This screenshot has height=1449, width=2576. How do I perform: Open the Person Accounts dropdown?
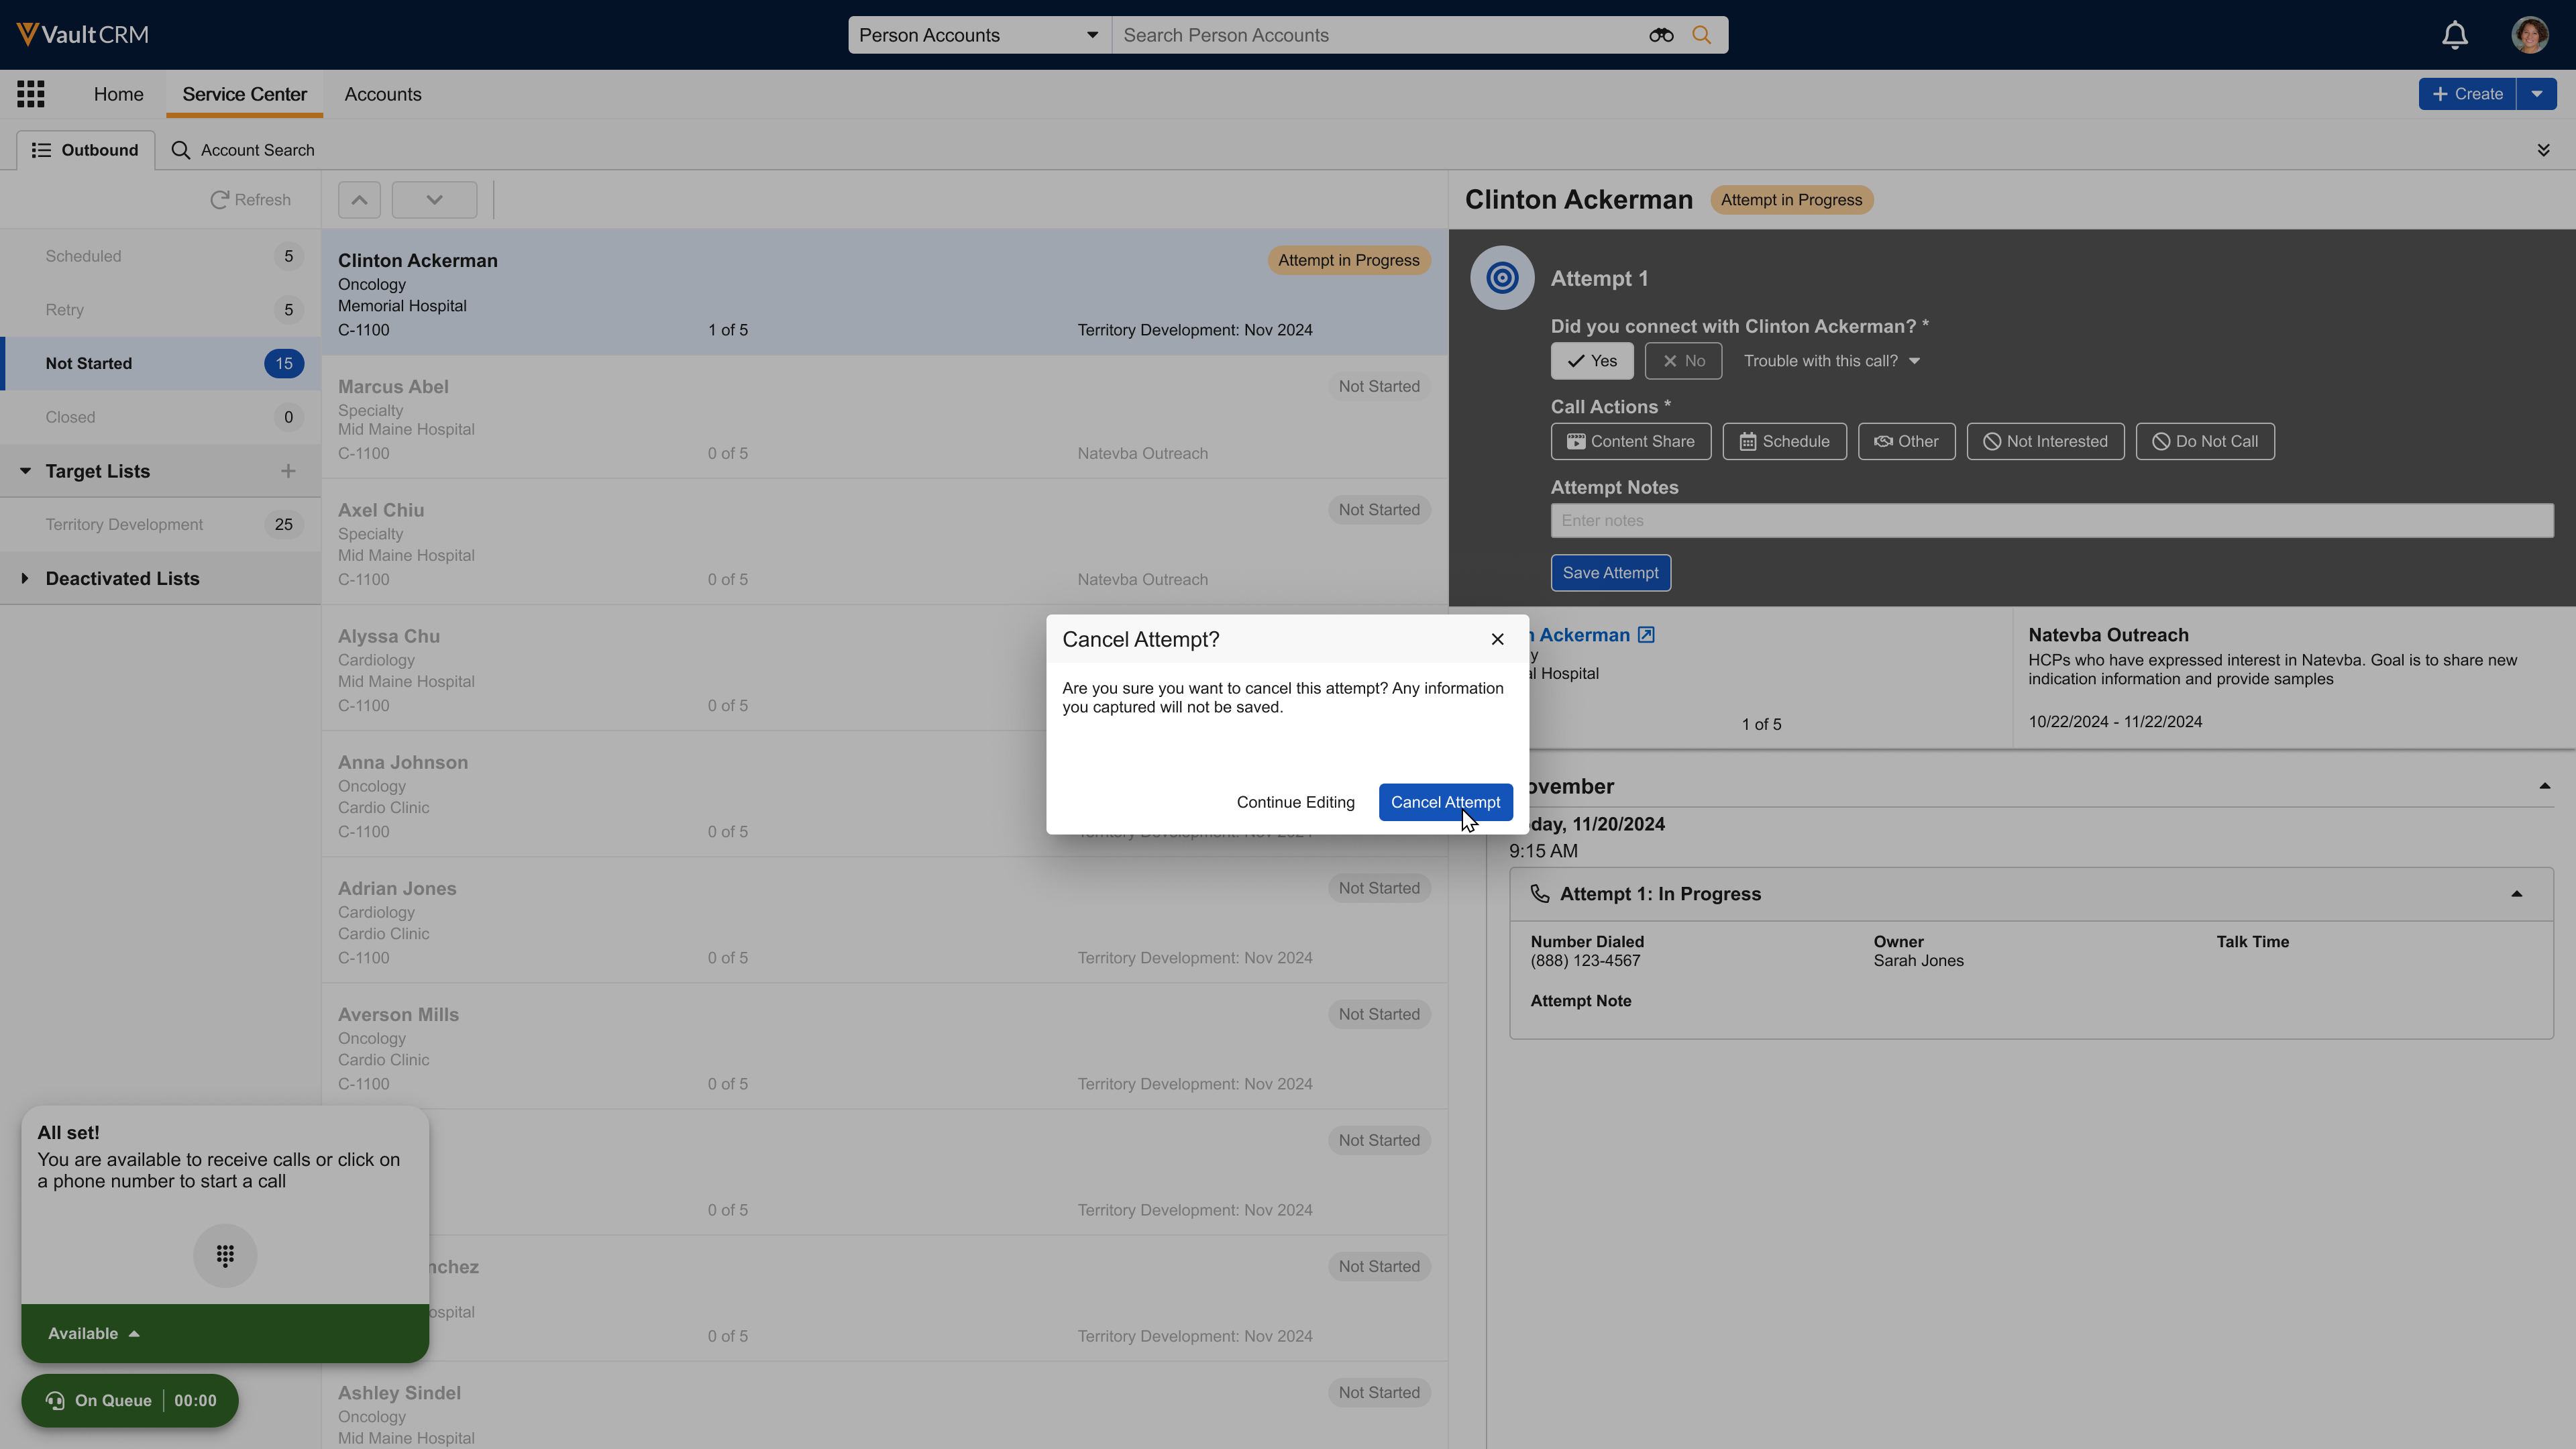pos(978,35)
